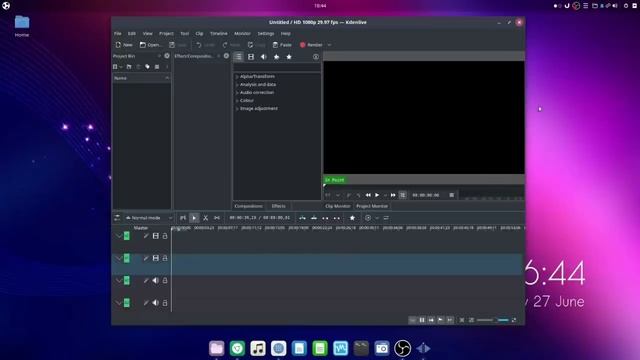
Task: Open the Monitor menu
Action: coord(242,33)
